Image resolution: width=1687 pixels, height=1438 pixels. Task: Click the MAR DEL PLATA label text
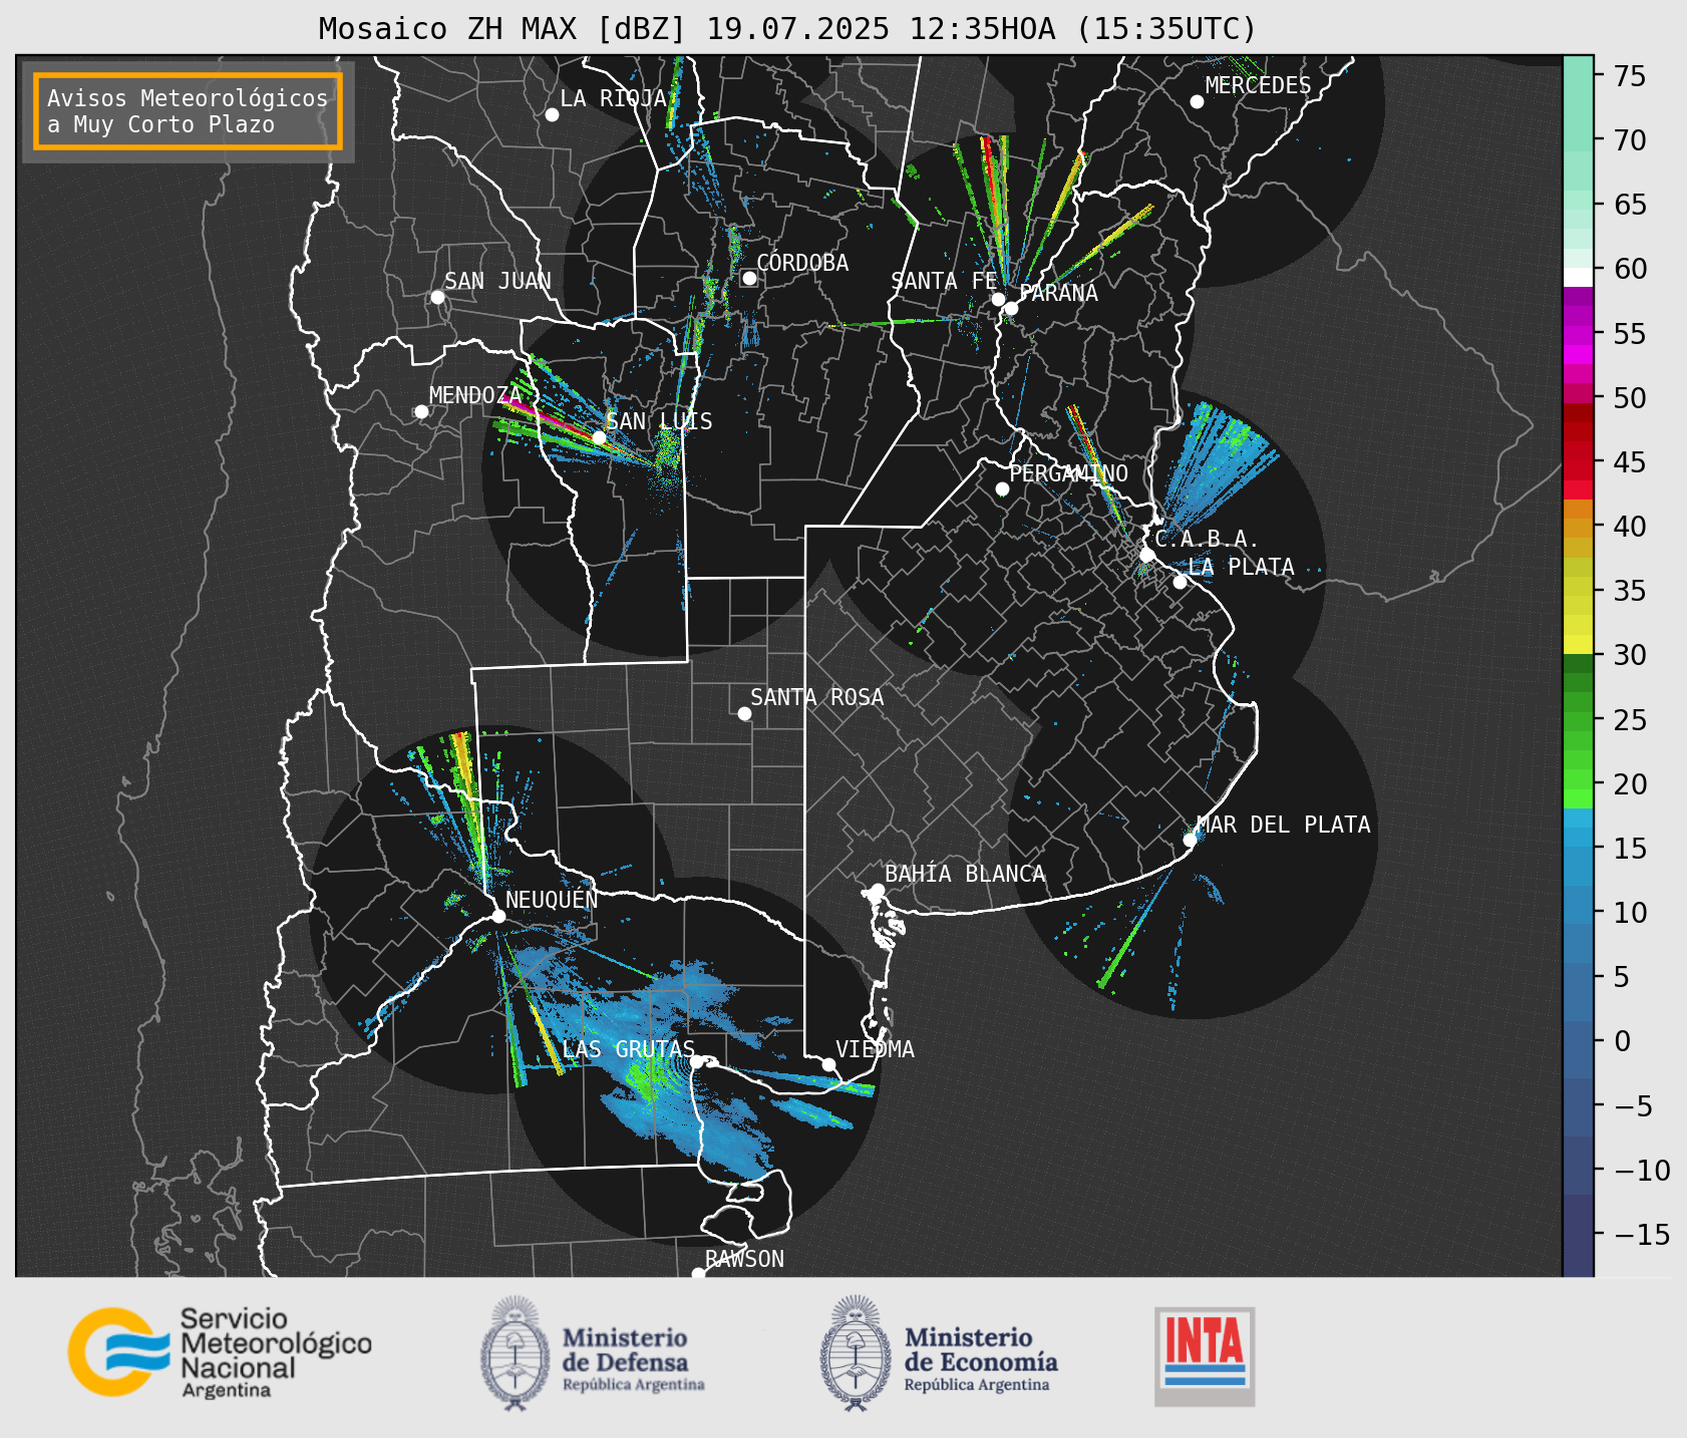click(1283, 825)
